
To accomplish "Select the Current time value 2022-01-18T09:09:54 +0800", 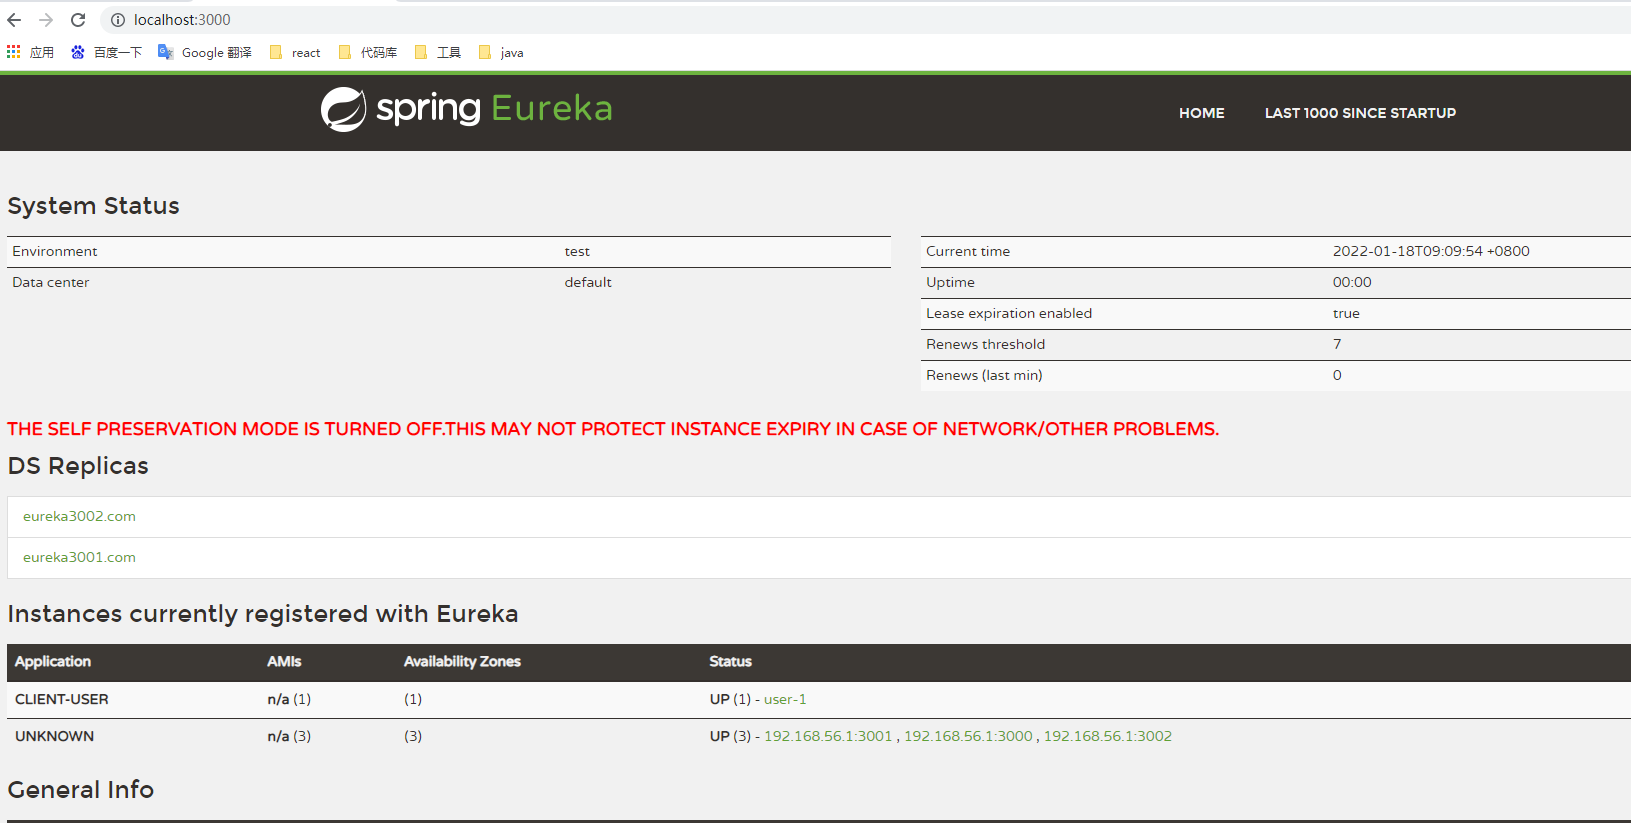I will [1431, 251].
